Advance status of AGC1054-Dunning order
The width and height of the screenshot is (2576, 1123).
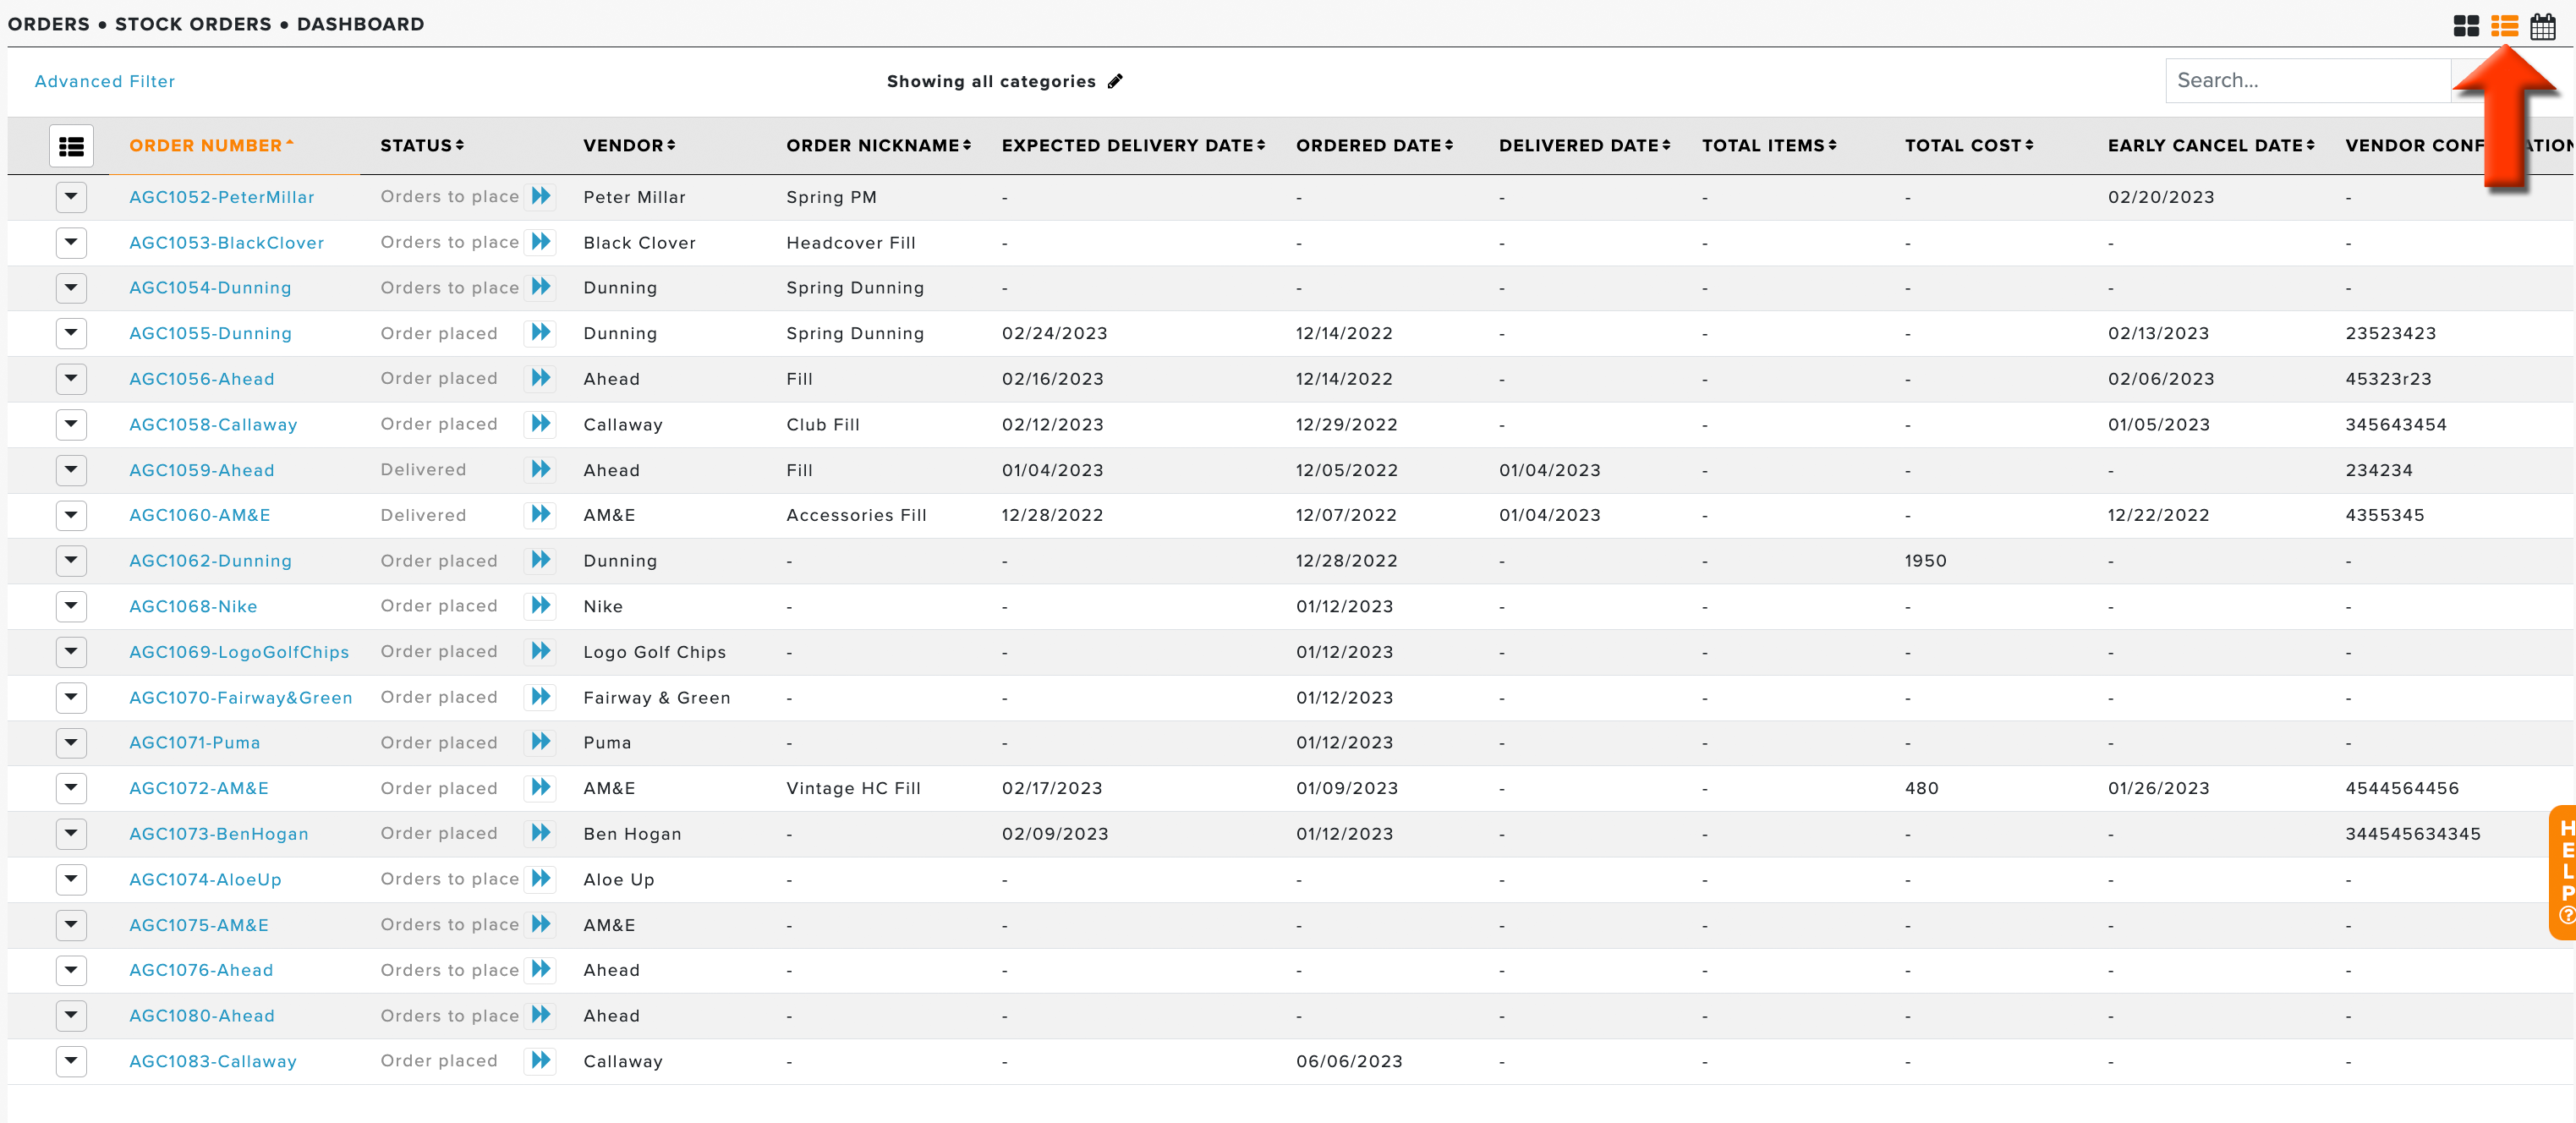541,287
